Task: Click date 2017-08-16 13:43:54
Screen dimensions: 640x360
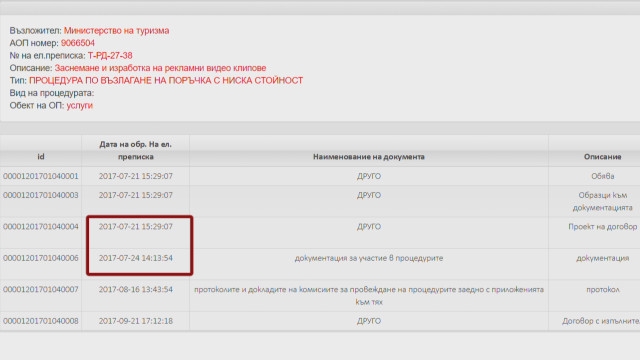Action: [136, 289]
